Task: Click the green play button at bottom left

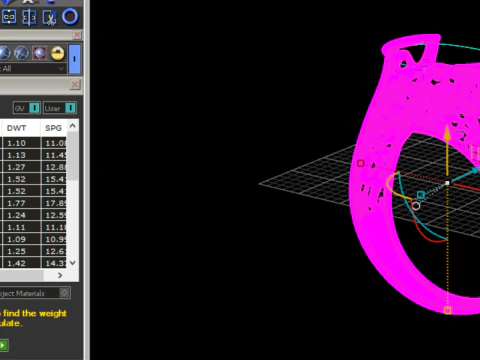Action: 4,345
